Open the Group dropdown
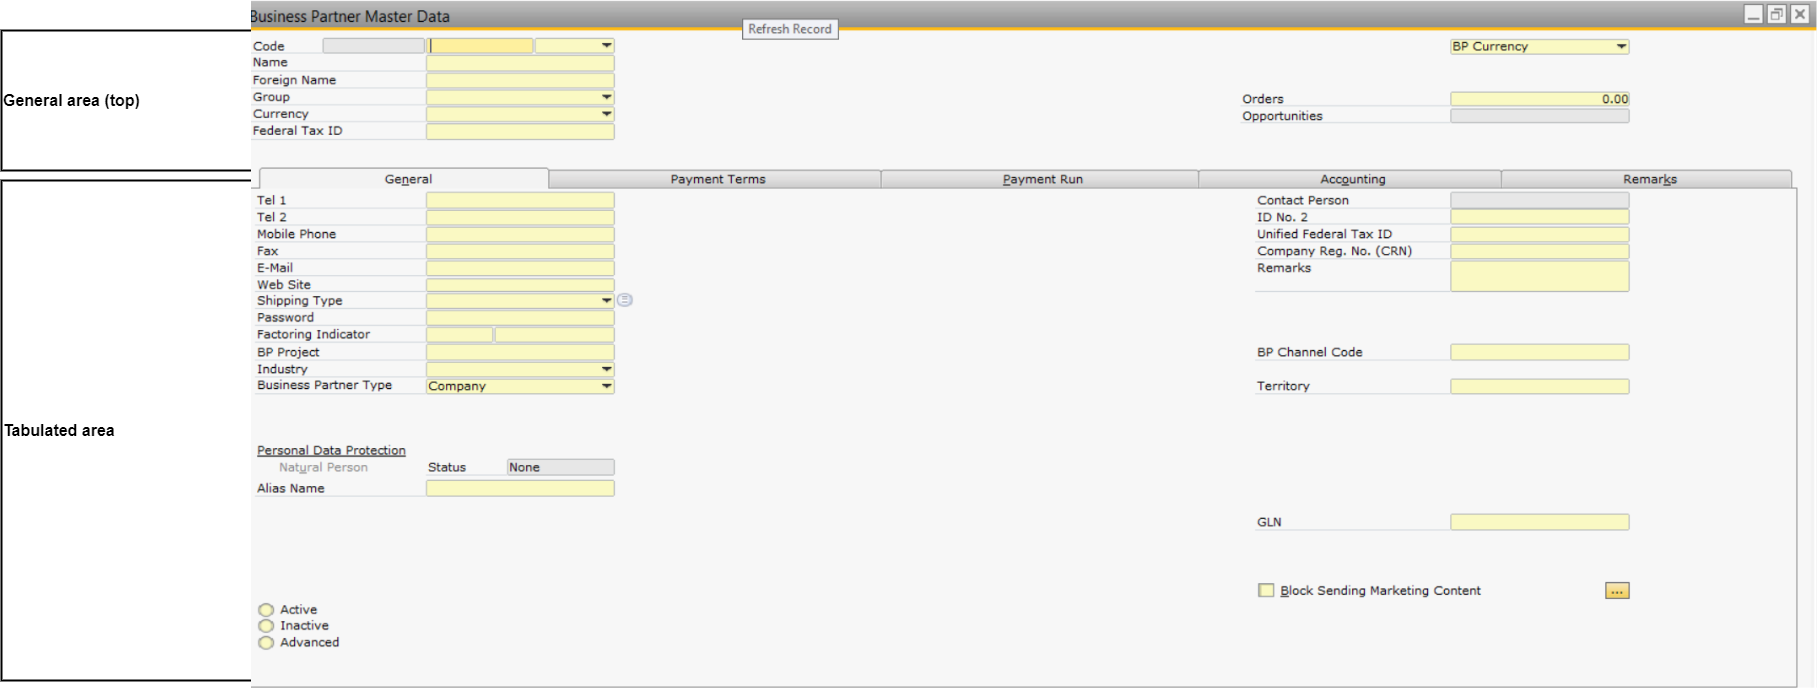This screenshot has height=689, width=1818. click(606, 97)
